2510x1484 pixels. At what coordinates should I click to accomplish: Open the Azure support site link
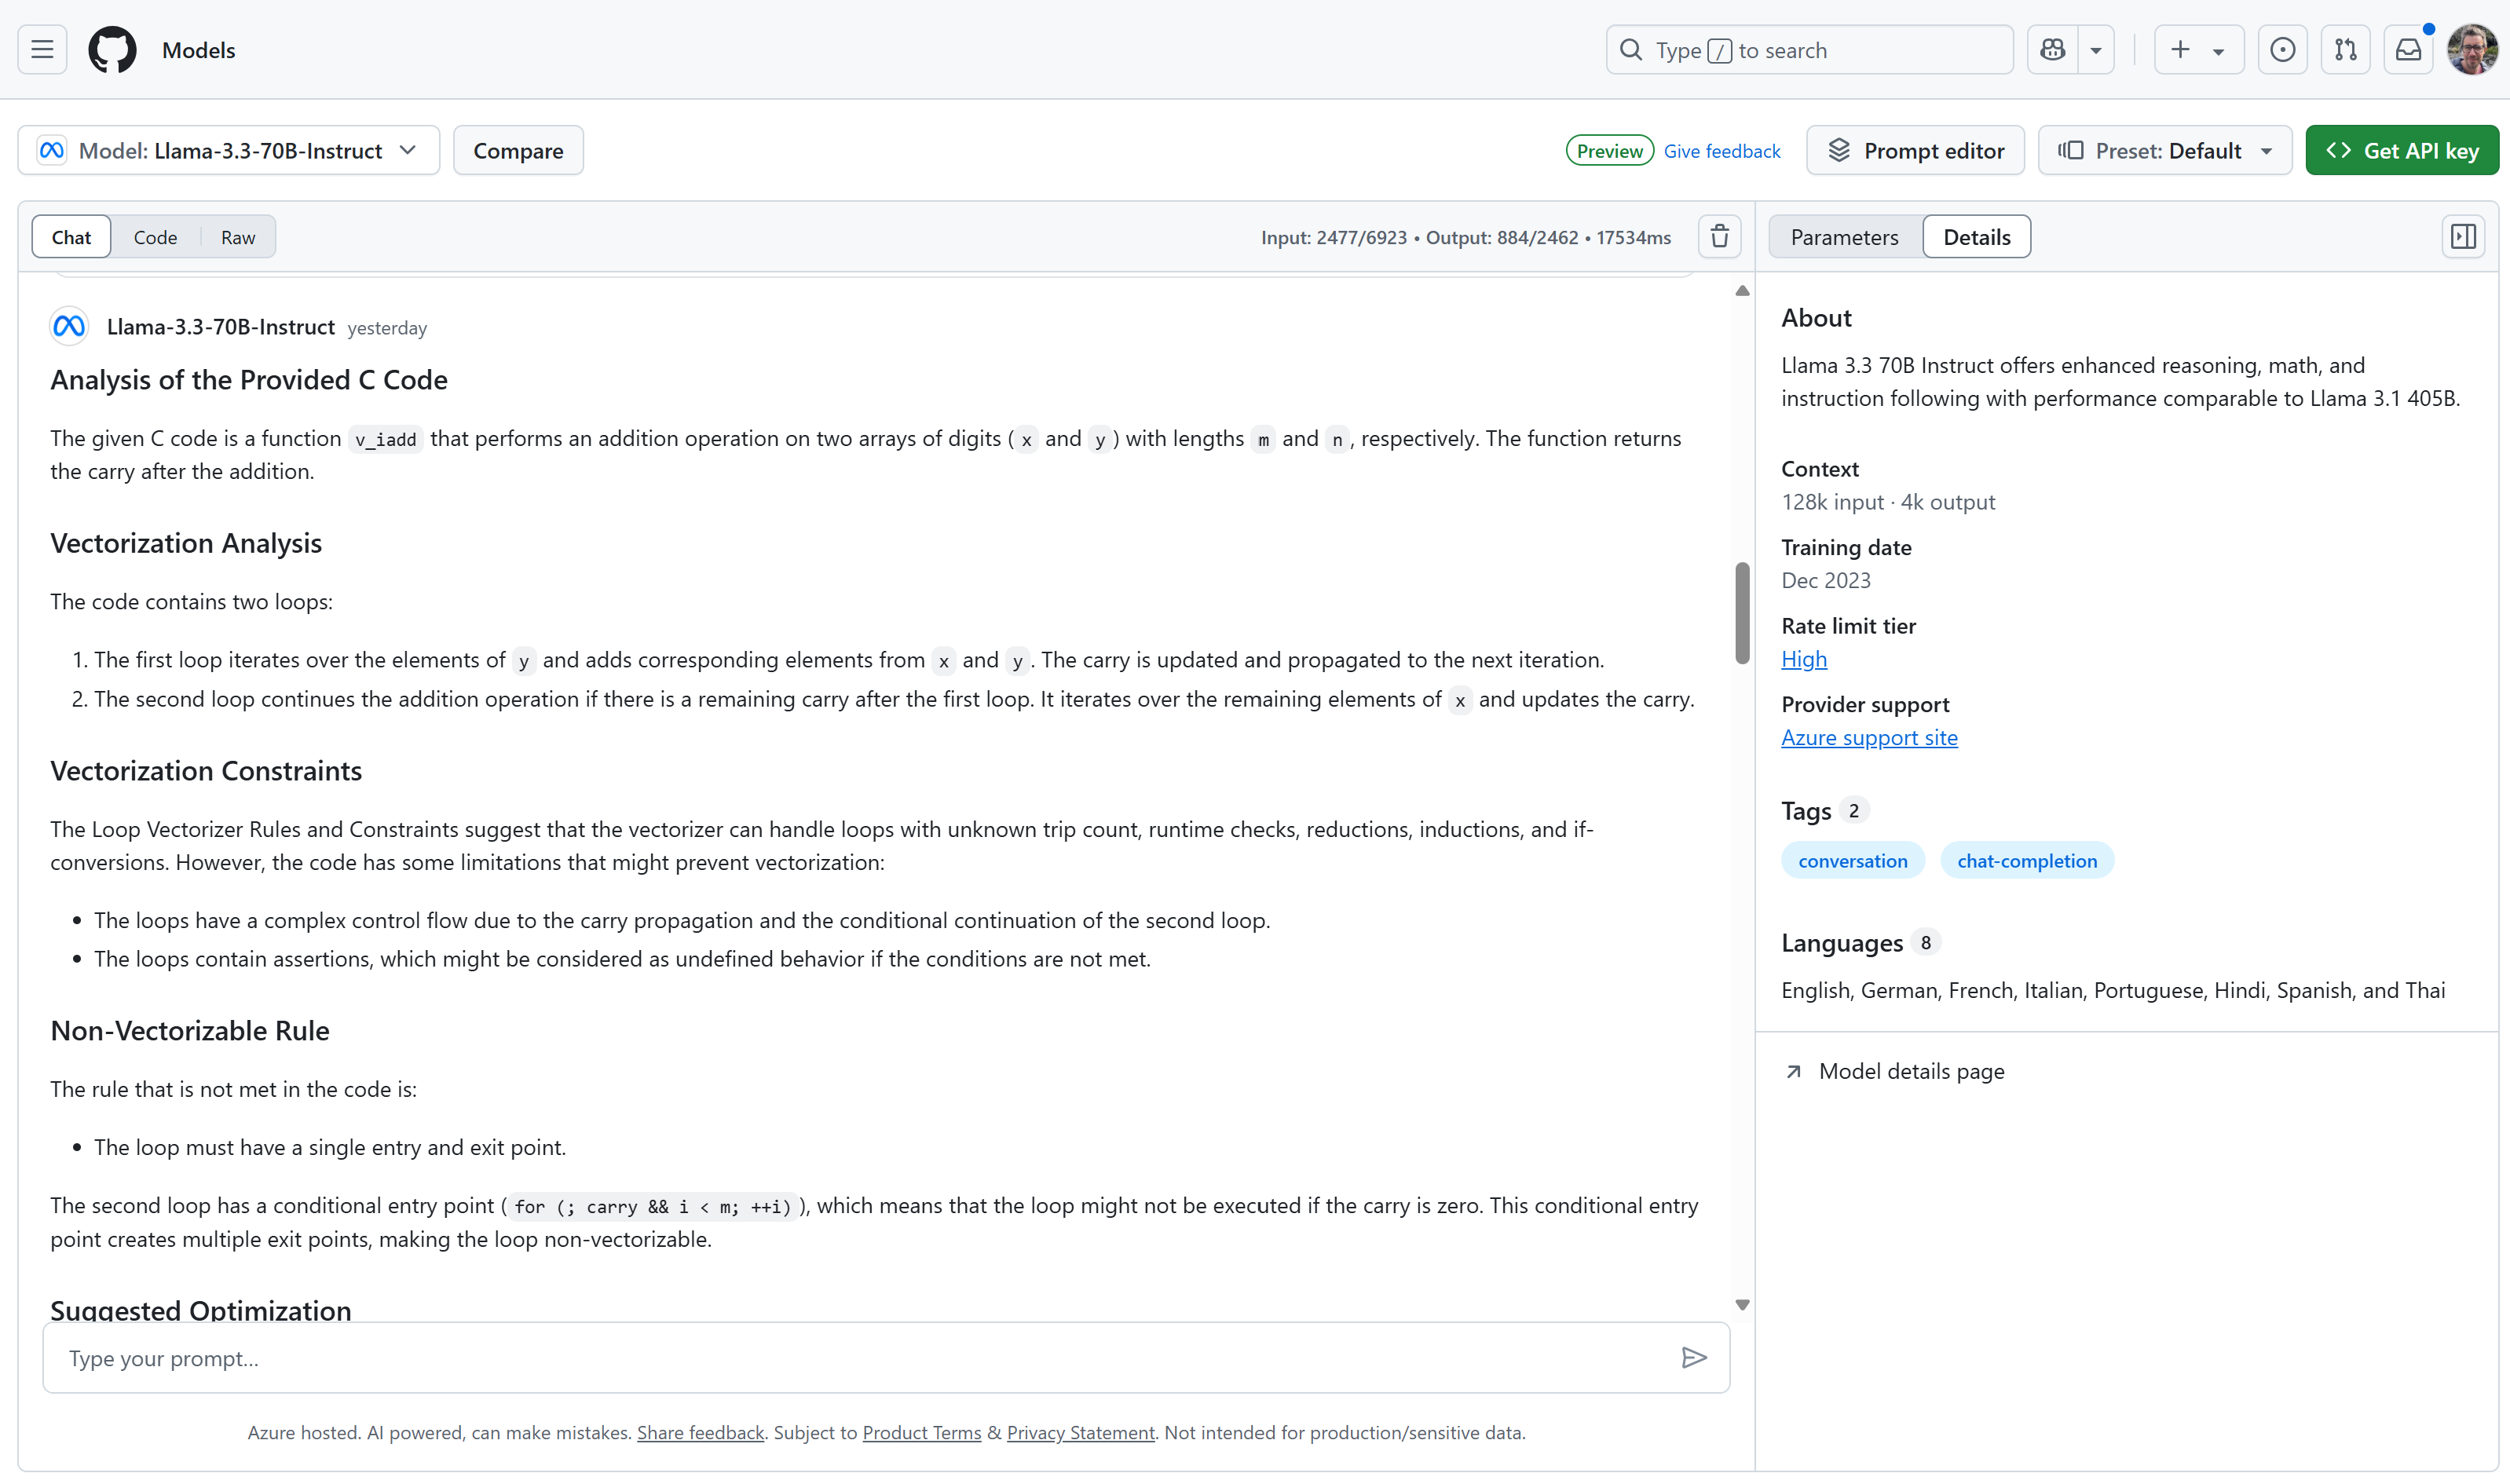[1869, 738]
